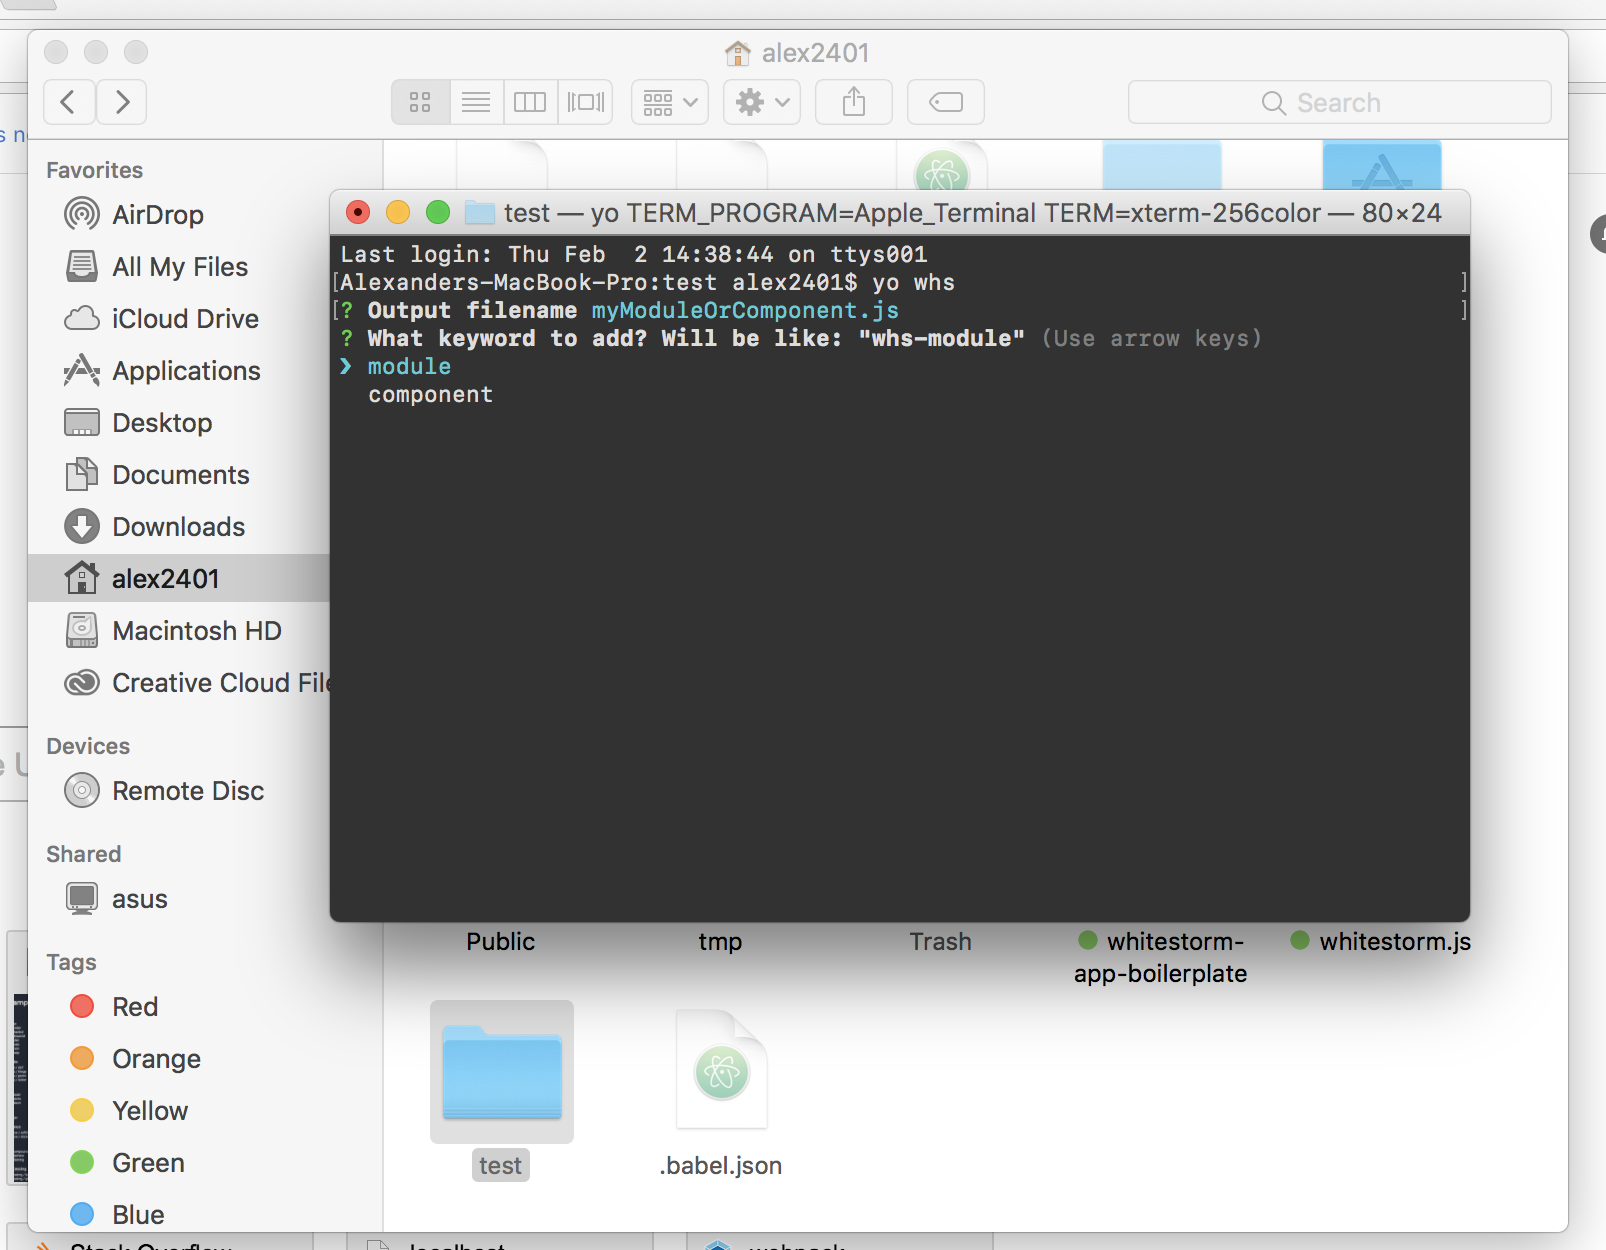Open Applications from Finder sidebar
The width and height of the screenshot is (1606, 1250).
click(180, 371)
